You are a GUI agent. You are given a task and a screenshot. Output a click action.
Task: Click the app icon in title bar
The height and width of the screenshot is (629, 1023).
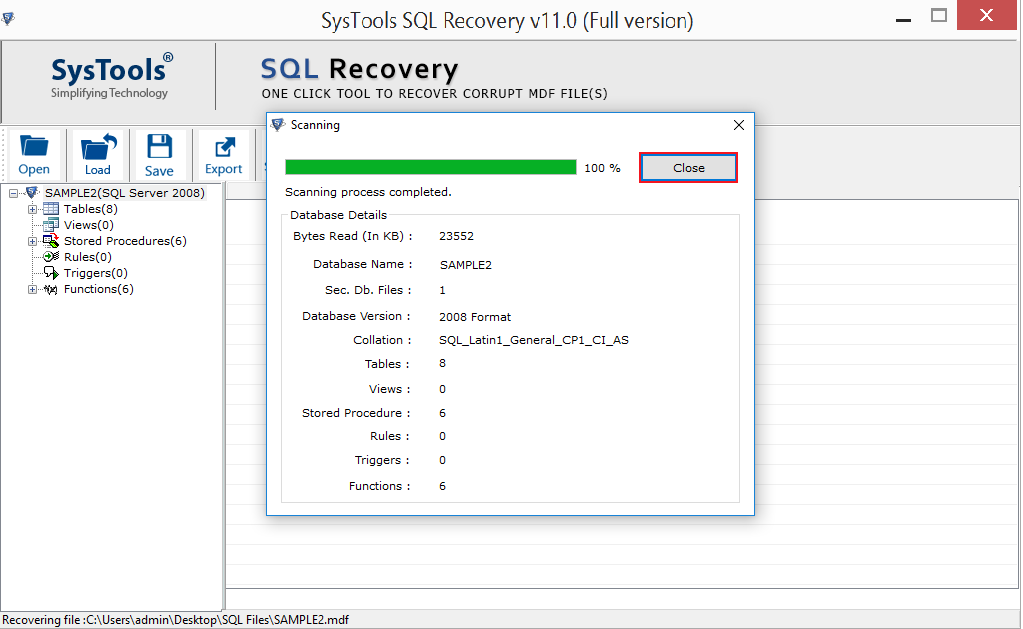pyautogui.click(x=8, y=18)
